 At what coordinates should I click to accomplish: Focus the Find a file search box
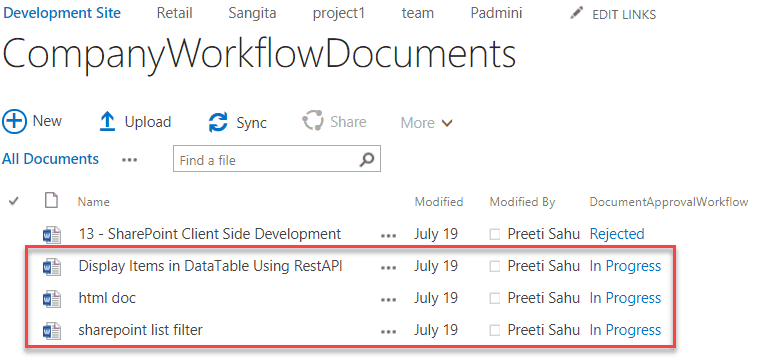[276, 159]
